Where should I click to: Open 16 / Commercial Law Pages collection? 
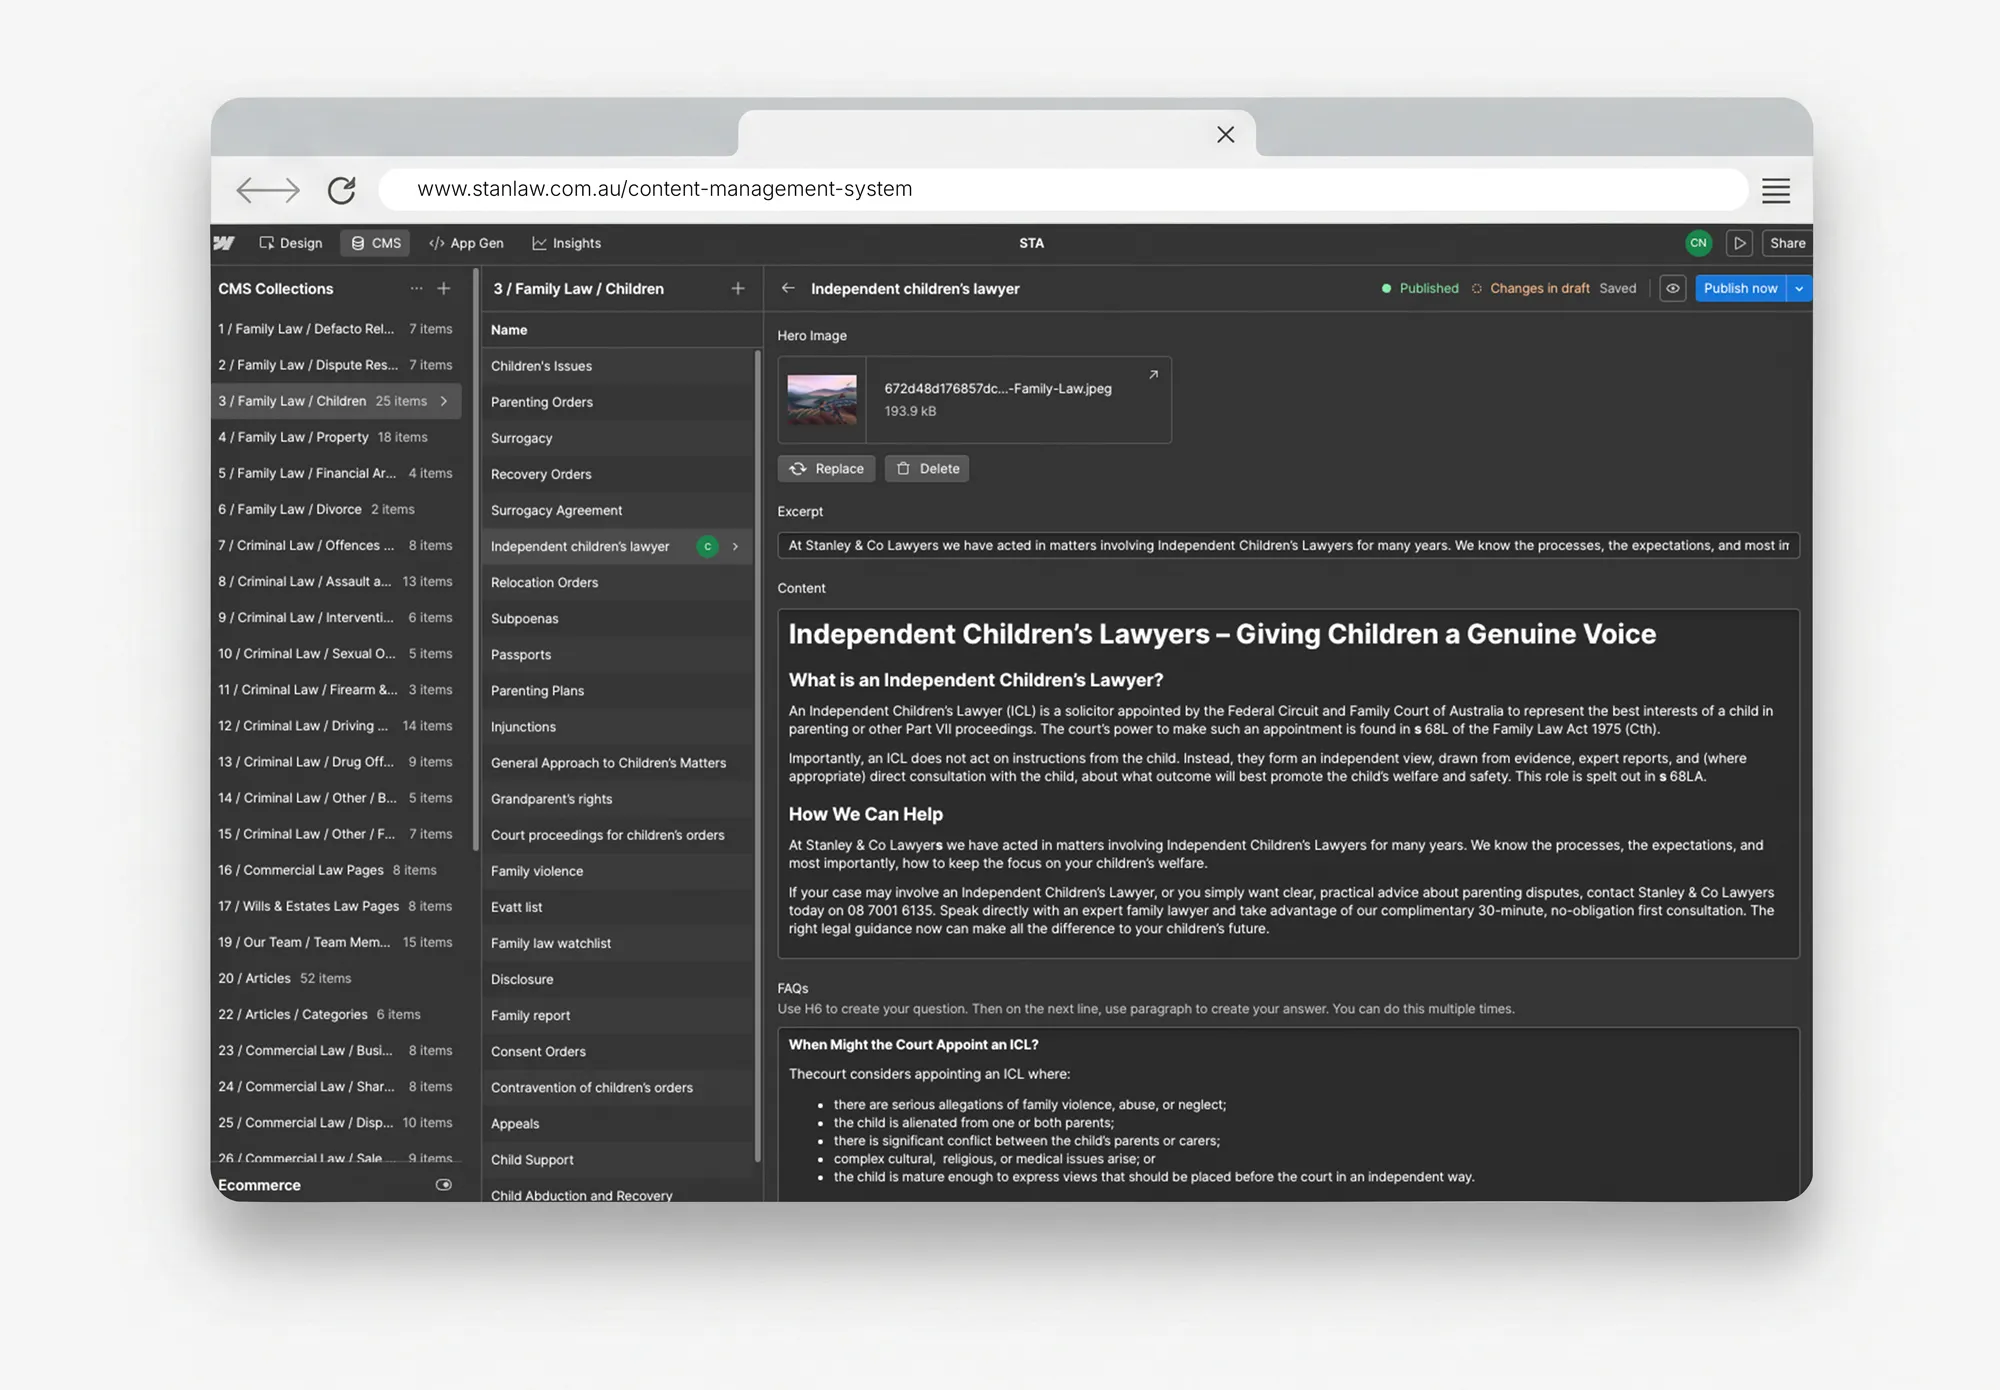336,870
